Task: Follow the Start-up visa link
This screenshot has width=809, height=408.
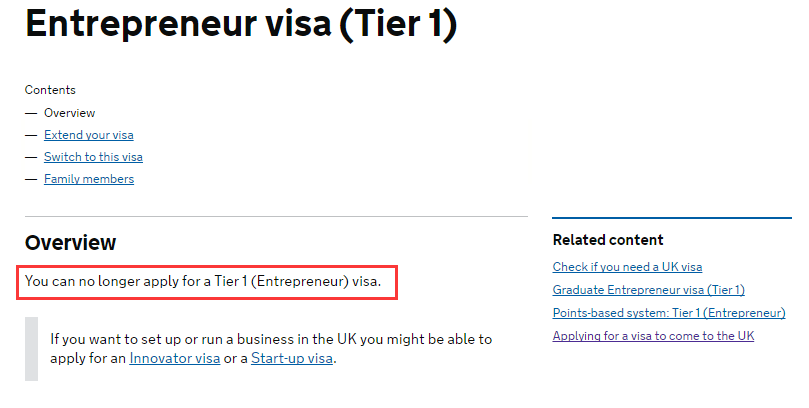Action: (x=292, y=358)
